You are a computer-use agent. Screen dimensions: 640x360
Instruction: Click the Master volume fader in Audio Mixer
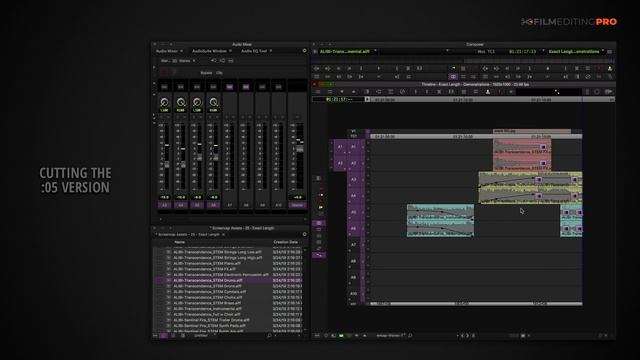coord(300,149)
